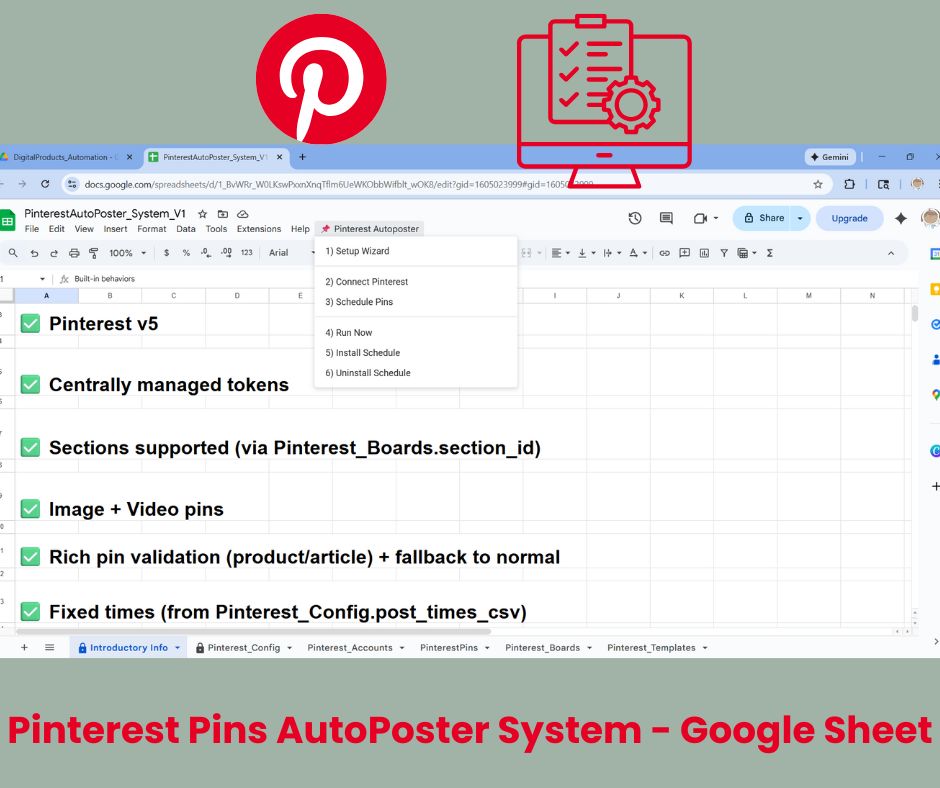Create a filter

[x=724, y=253]
